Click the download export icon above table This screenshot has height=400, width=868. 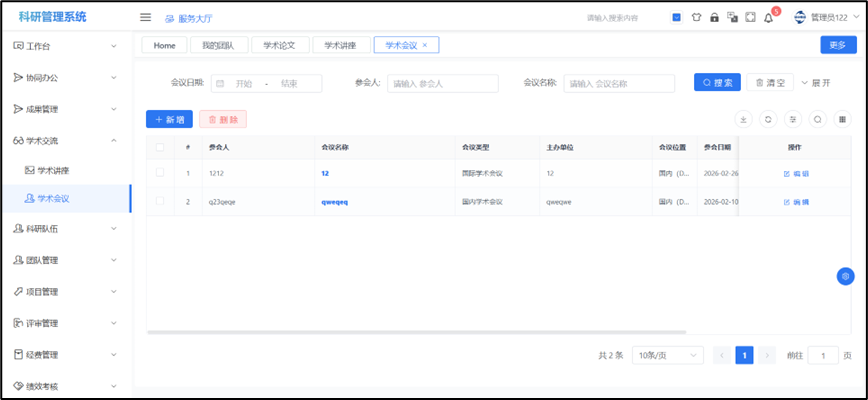click(x=743, y=119)
